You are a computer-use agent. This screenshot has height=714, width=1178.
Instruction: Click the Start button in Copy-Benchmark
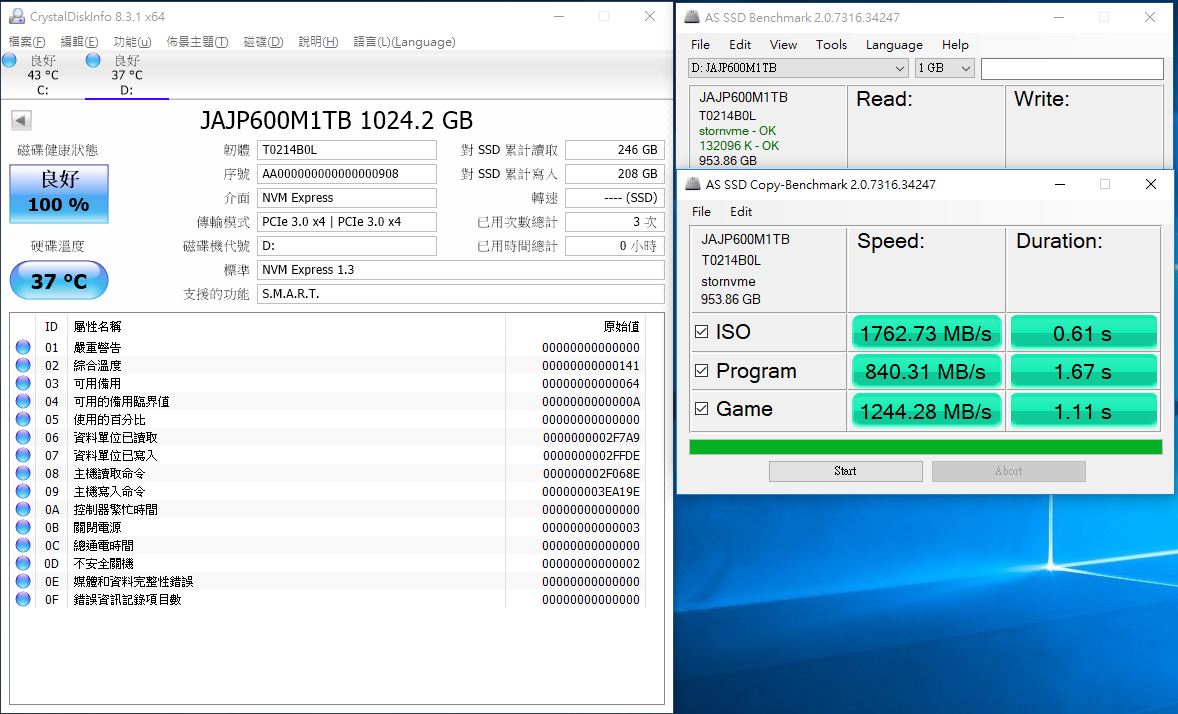(845, 471)
